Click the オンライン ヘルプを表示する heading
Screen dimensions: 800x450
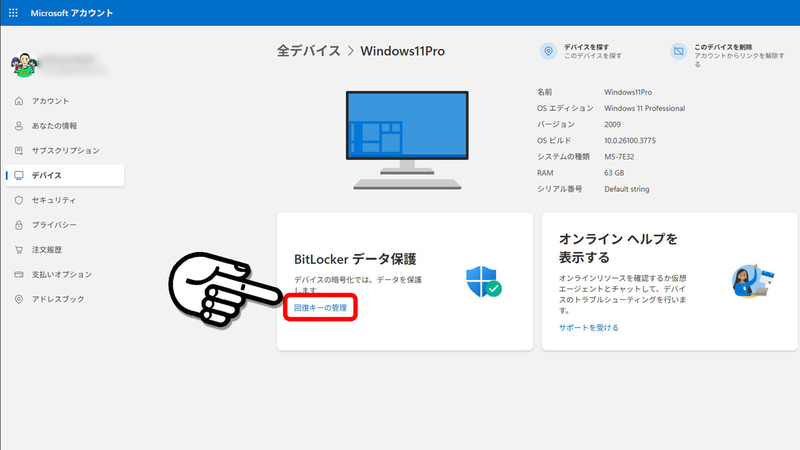(x=618, y=248)
